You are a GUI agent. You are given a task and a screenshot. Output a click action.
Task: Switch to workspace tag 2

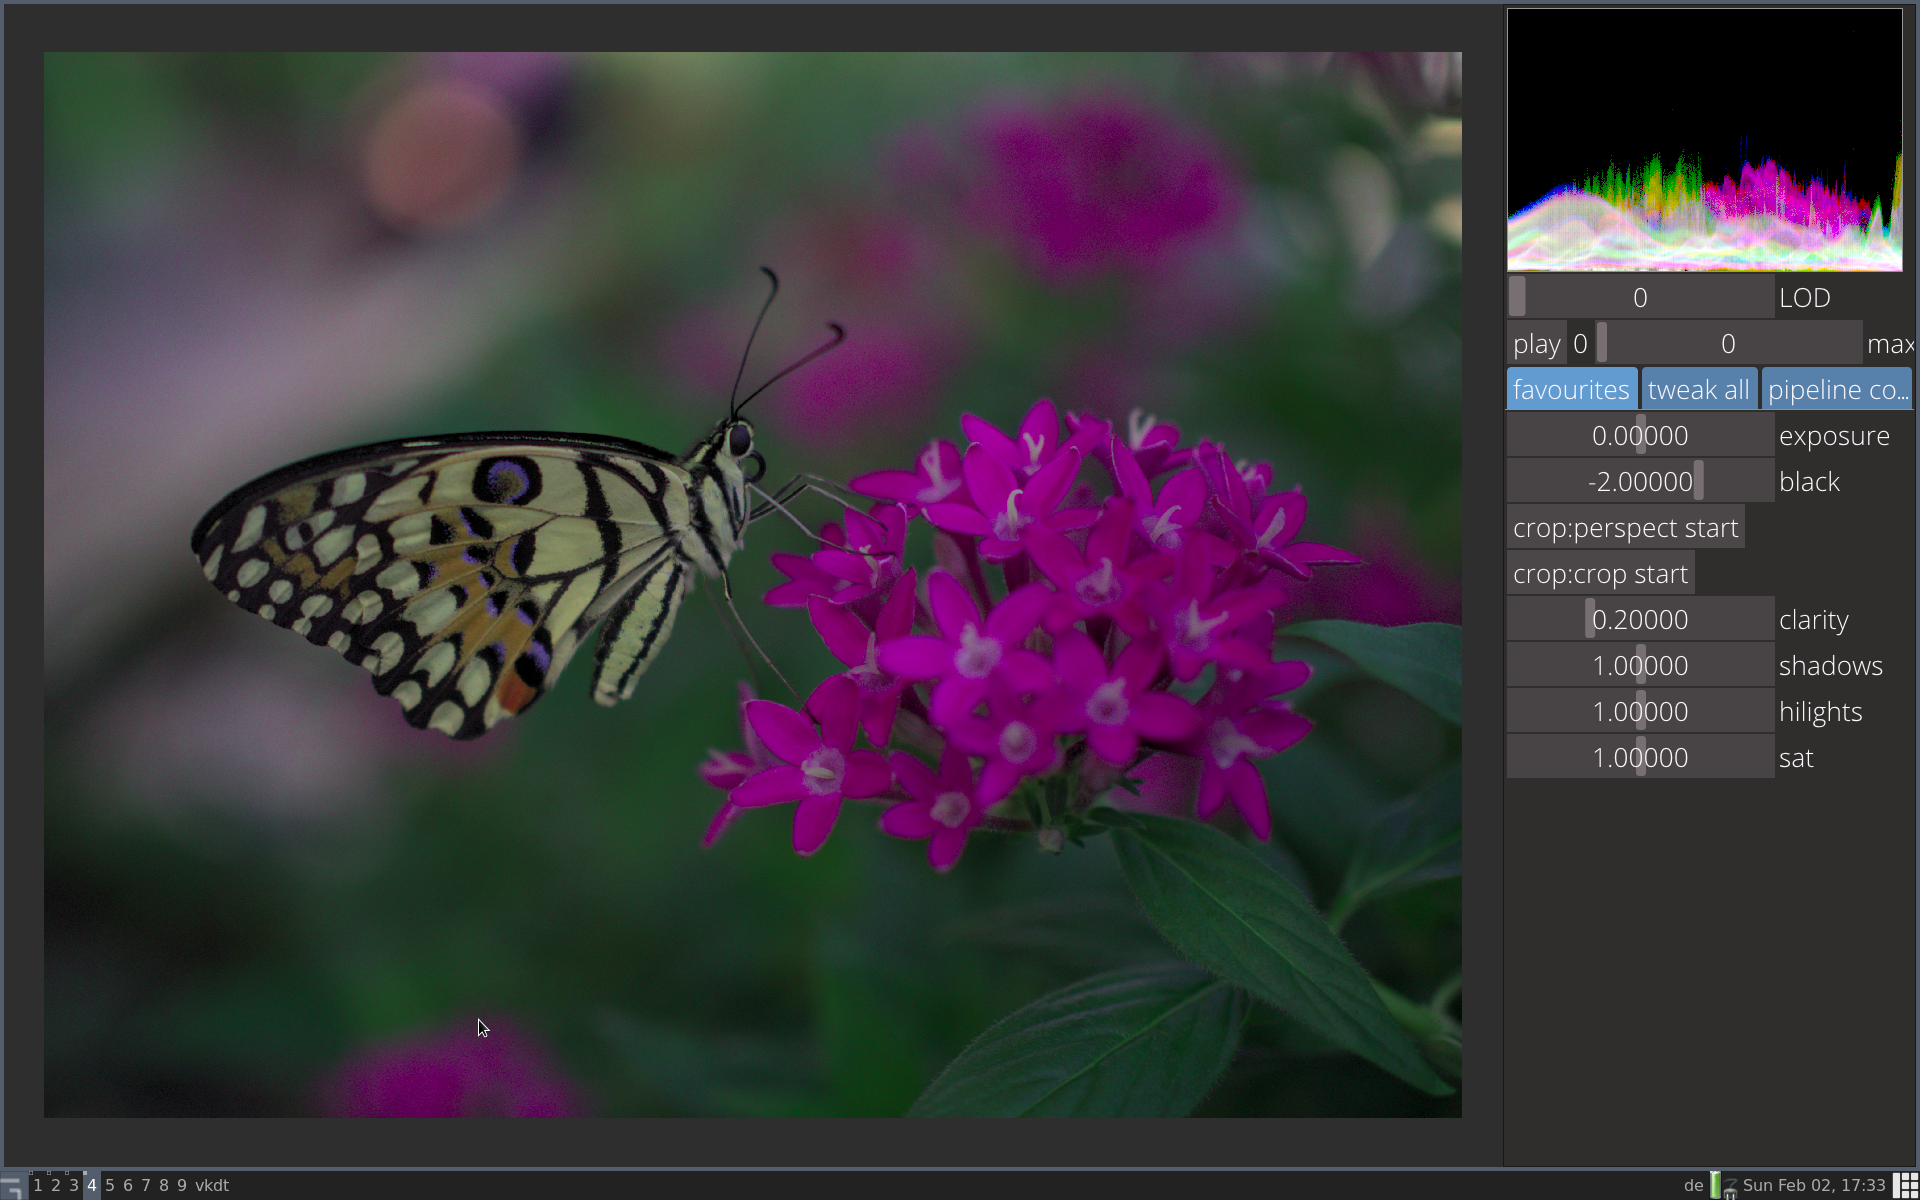pos(56,1185)
